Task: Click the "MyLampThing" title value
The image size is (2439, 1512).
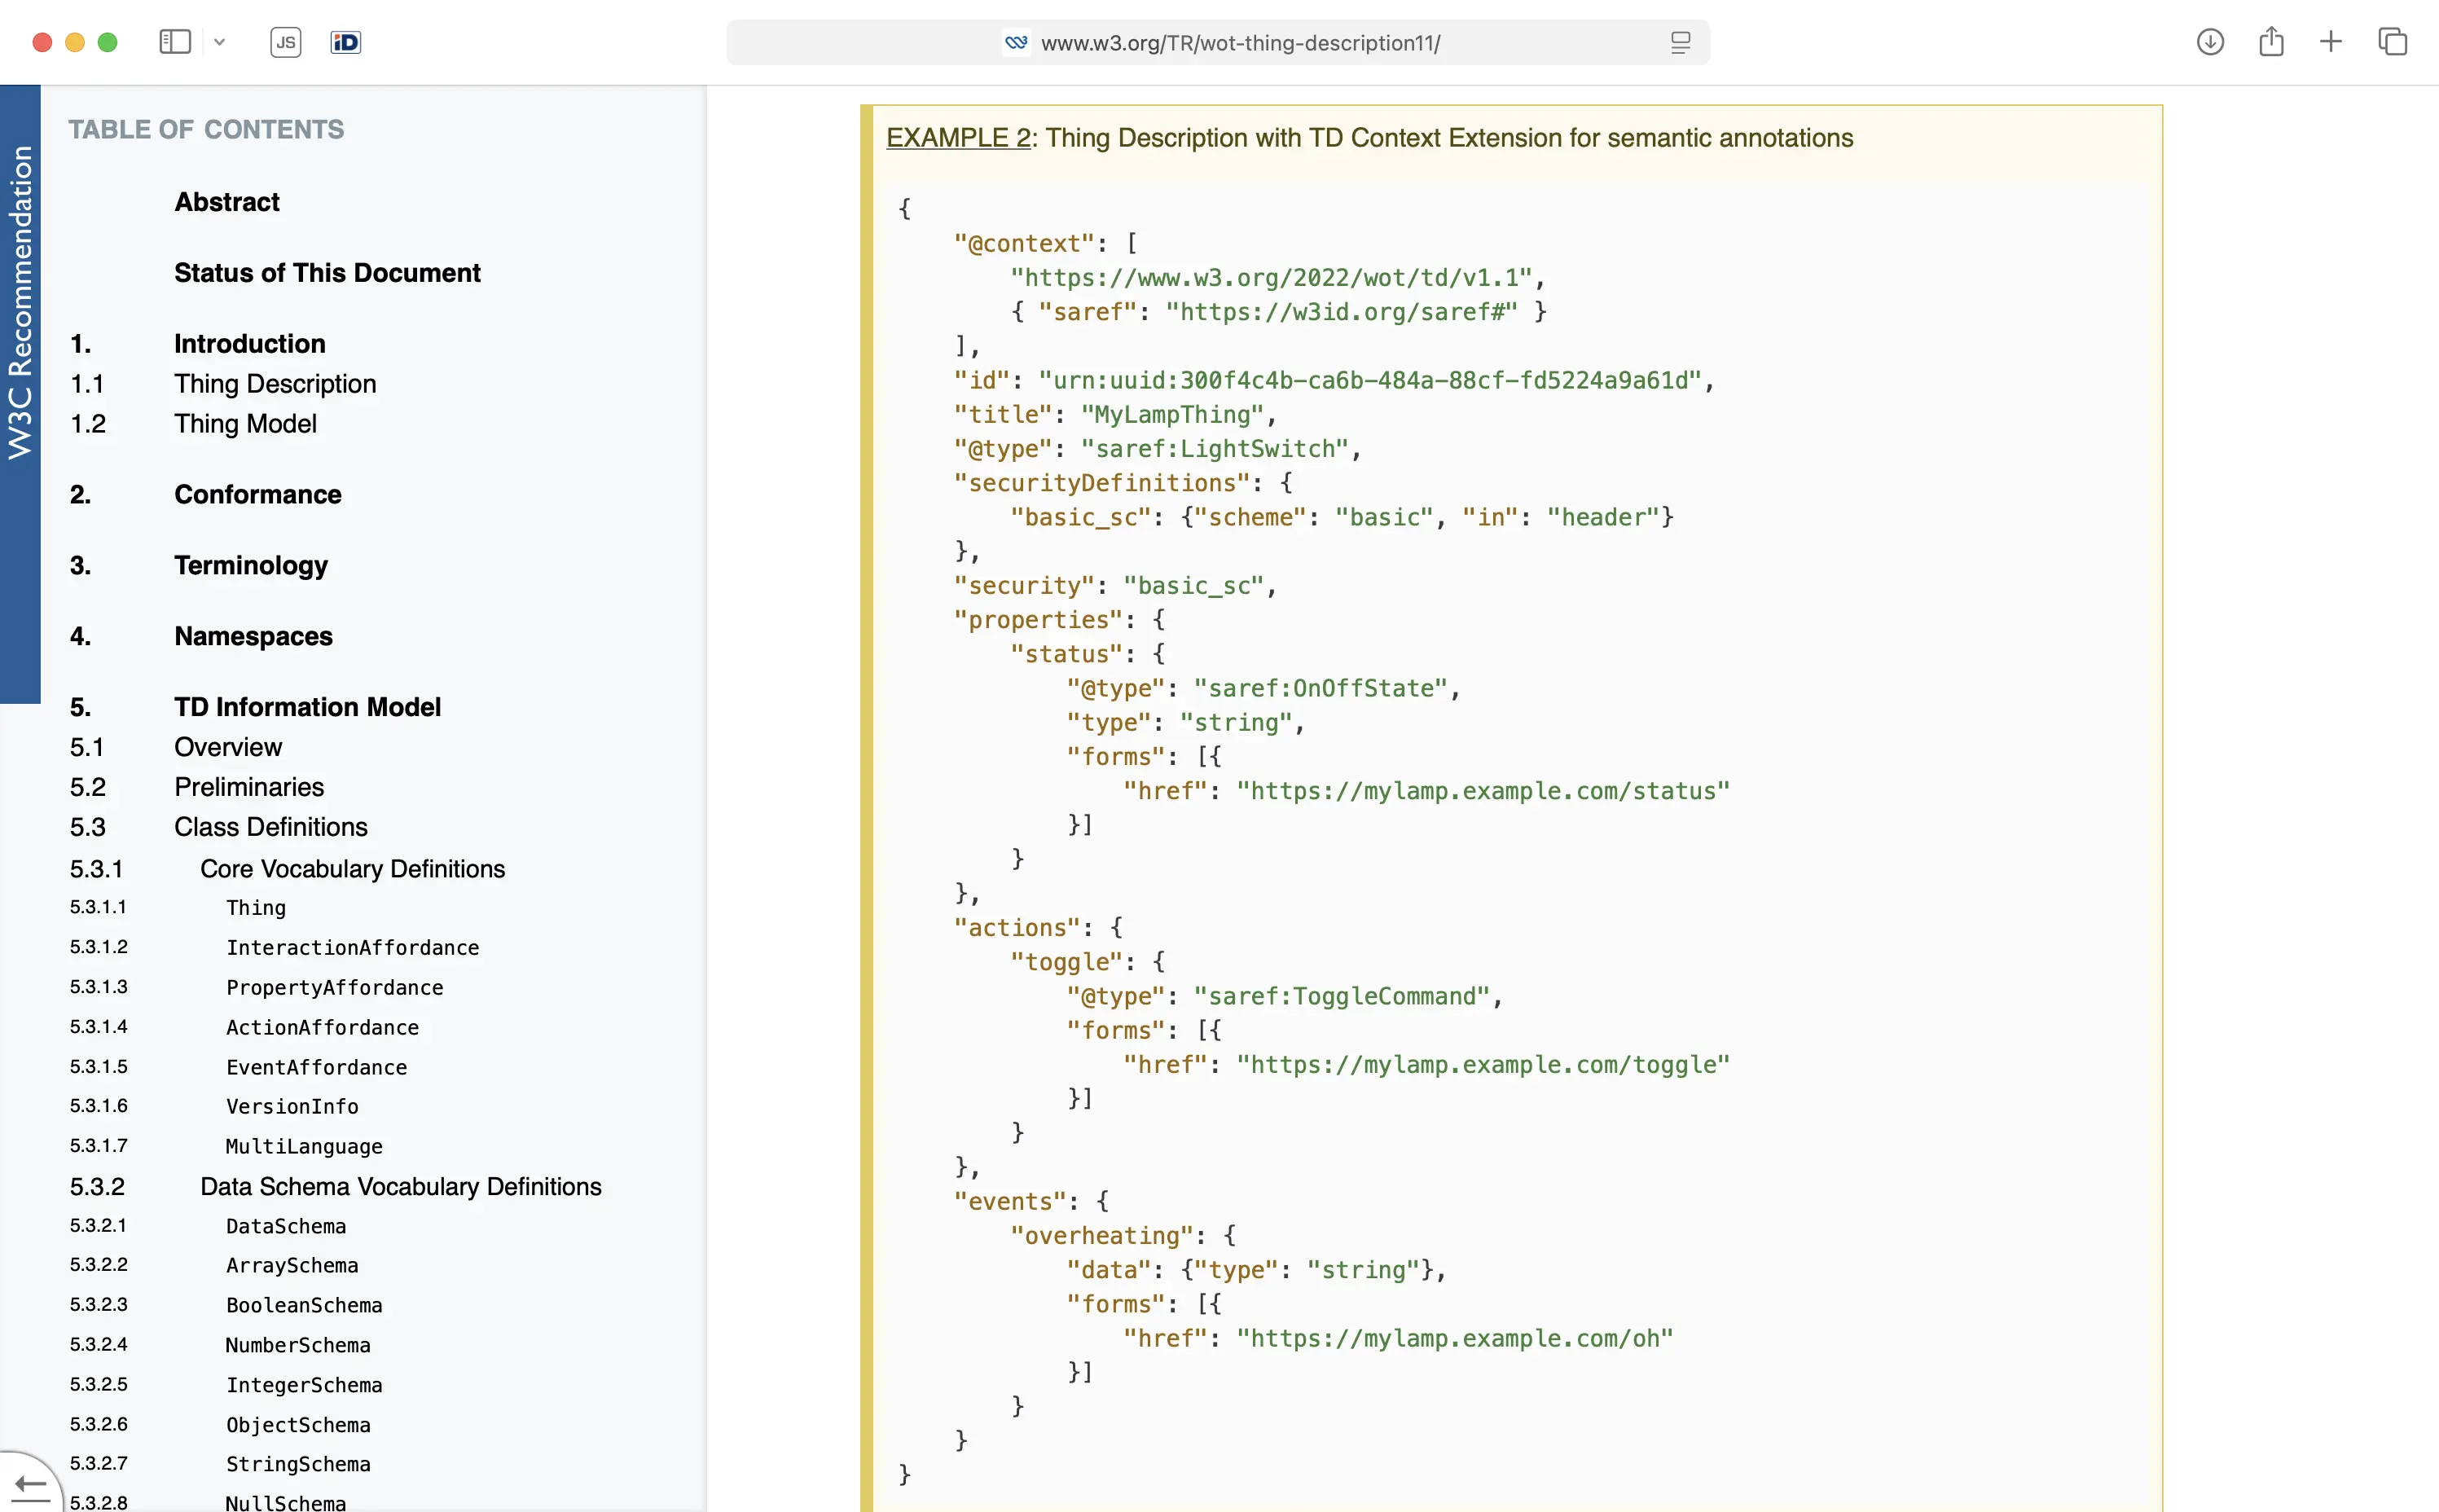Action: click(1172, 415)
